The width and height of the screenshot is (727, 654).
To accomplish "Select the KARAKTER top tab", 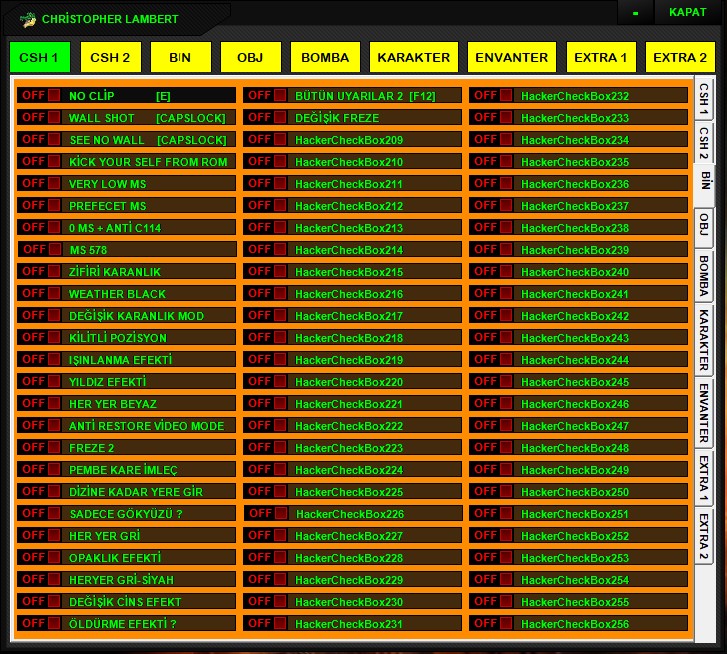I will [x=414, y=57].
